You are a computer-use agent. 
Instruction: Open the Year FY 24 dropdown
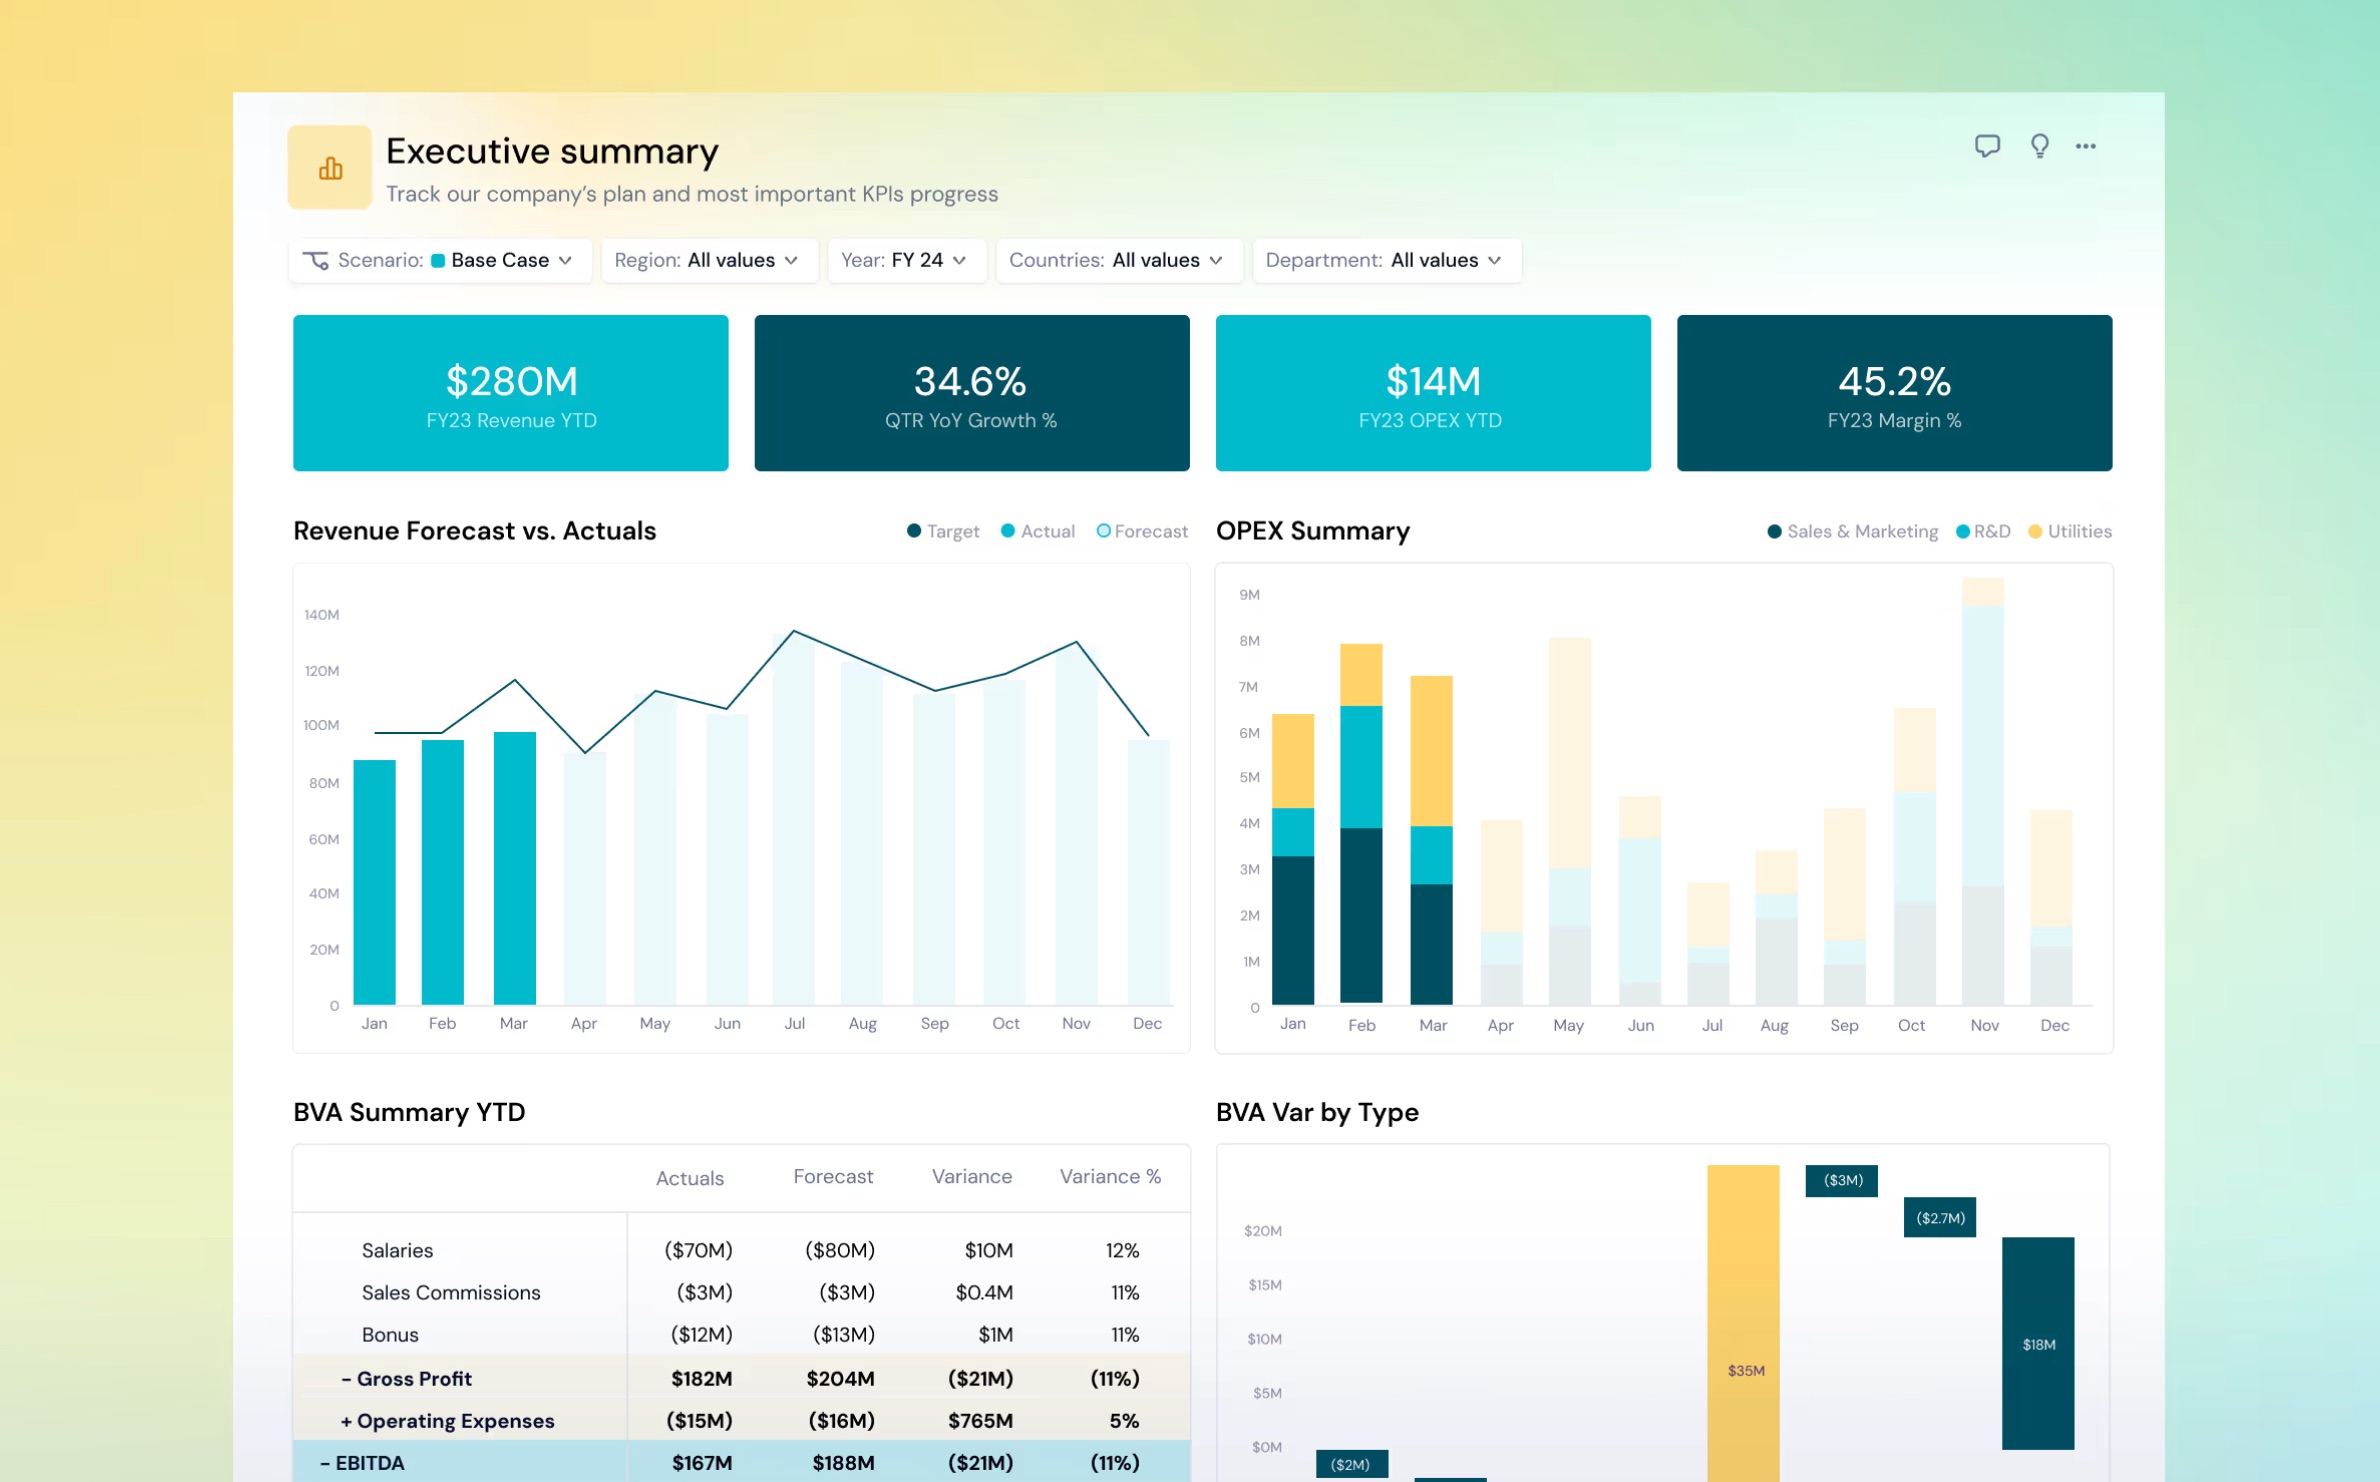click(907, 260)
